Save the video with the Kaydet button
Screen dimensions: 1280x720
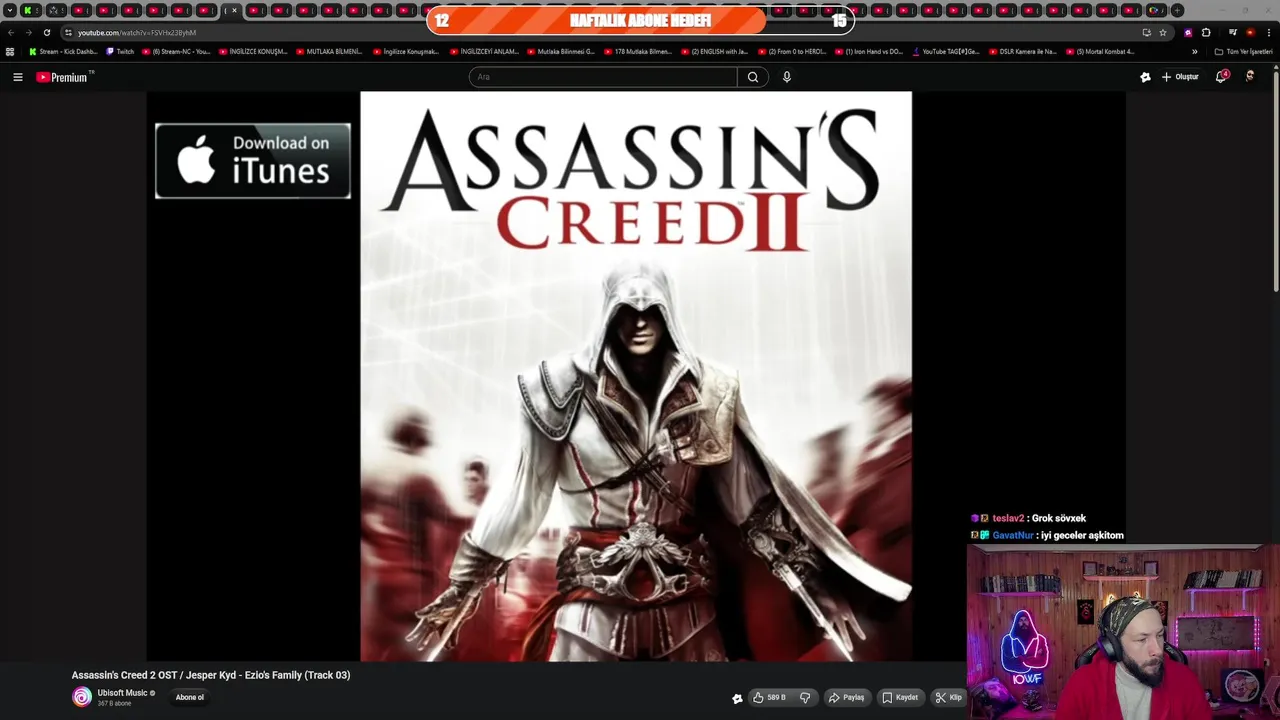pos(899,697)
